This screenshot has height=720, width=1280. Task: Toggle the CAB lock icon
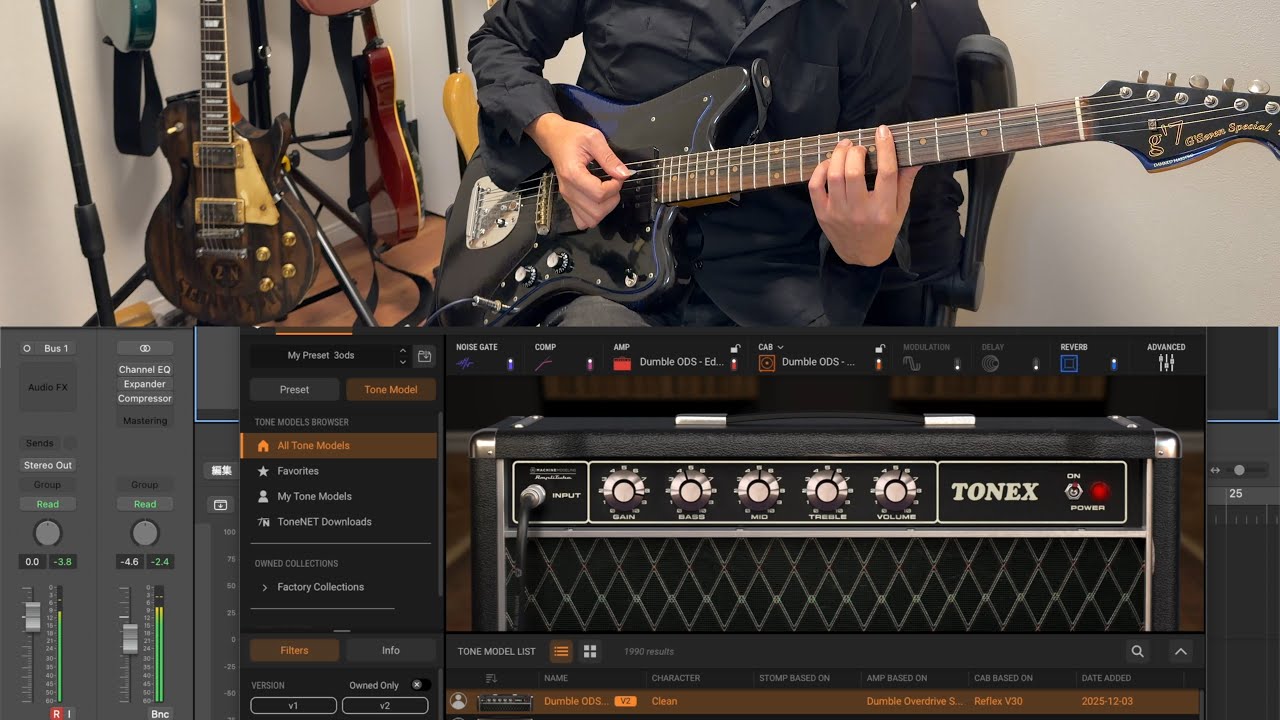[x=880, y=348]
